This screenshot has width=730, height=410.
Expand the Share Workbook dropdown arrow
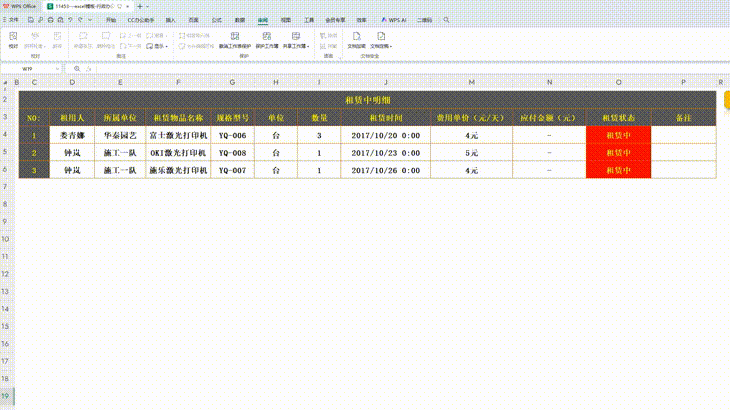point(308,47)
